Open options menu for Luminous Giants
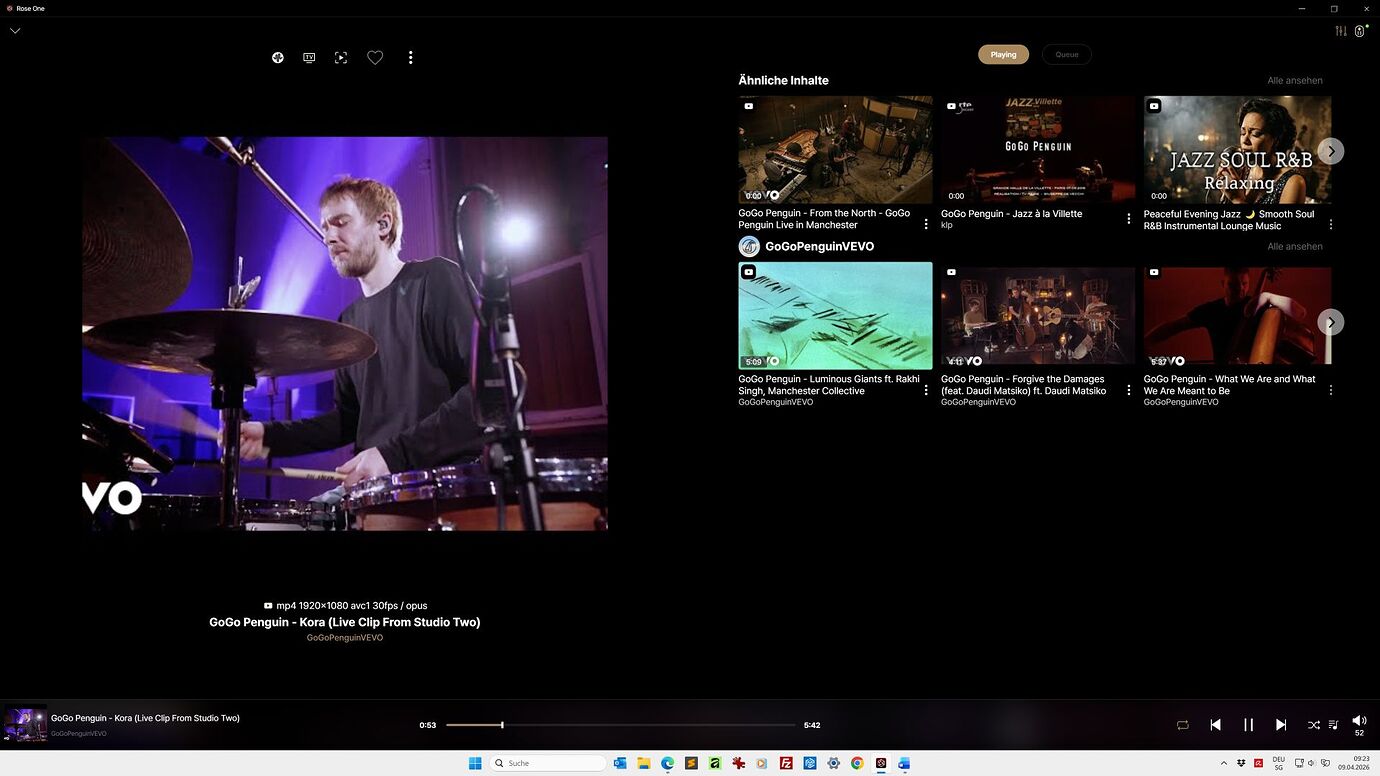Screen dimensions: 1380x776 coord(926,390)
